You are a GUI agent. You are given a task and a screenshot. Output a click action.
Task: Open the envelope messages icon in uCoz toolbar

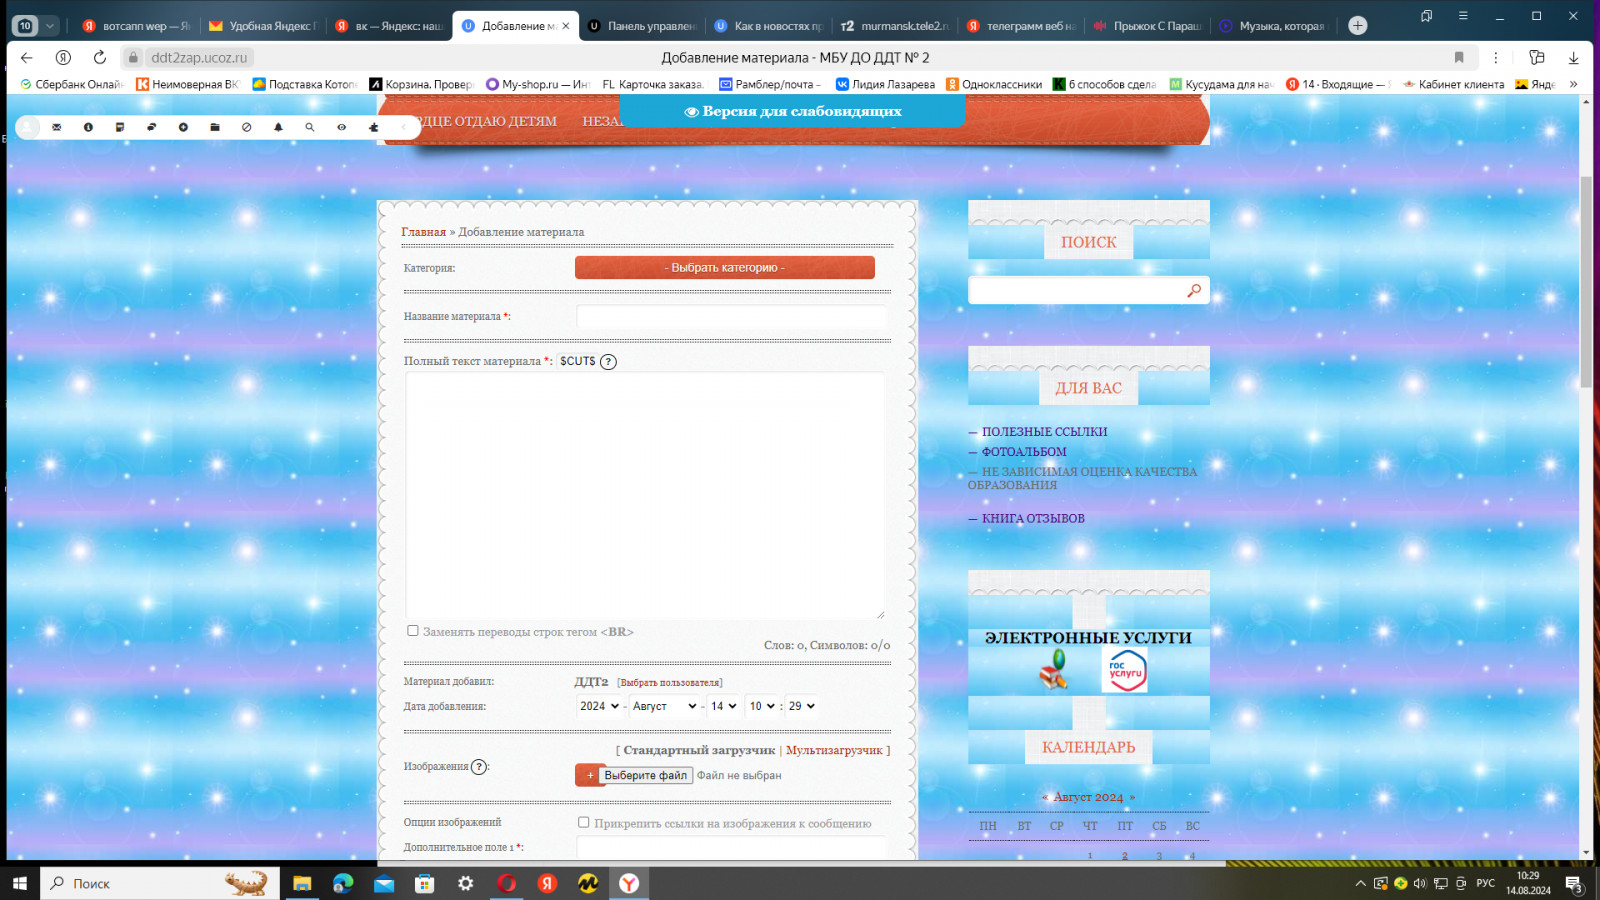point(57,127)
